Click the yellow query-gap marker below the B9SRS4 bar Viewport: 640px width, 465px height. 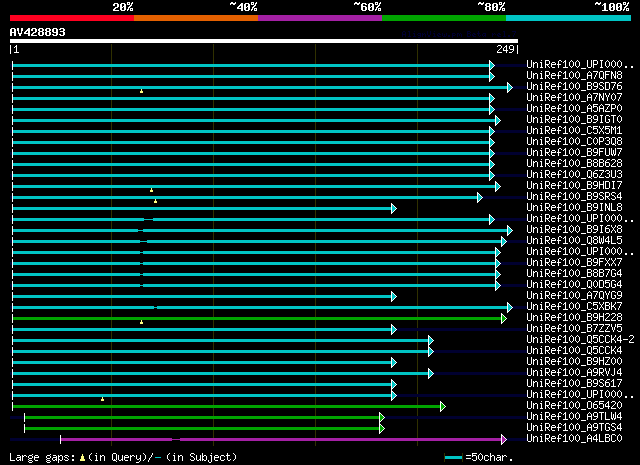coord(156,201)
